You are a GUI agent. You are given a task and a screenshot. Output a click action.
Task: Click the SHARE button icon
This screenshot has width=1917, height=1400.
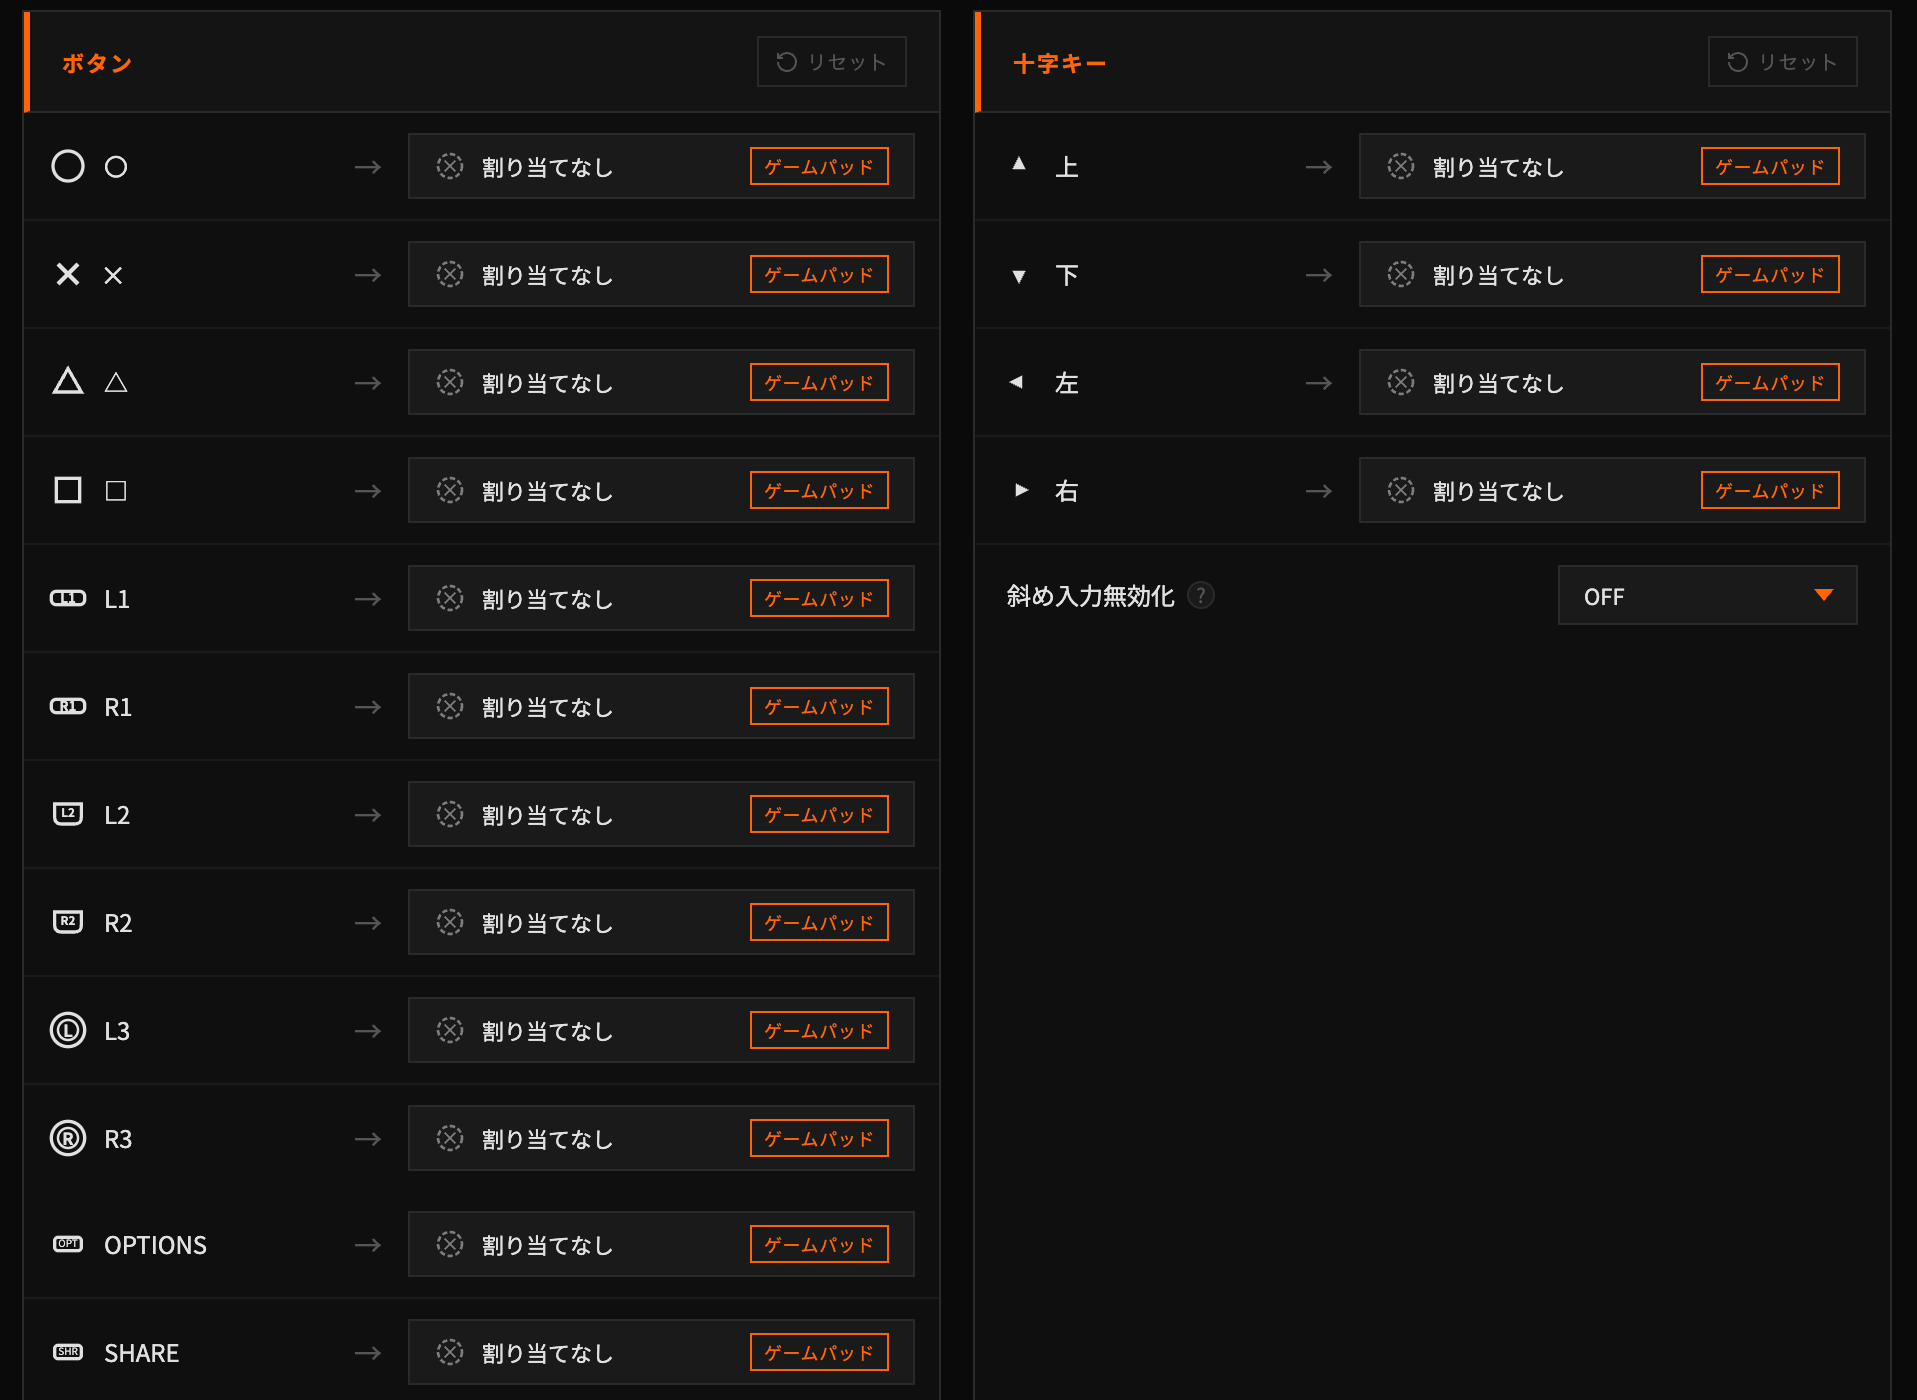point(68,1352)
